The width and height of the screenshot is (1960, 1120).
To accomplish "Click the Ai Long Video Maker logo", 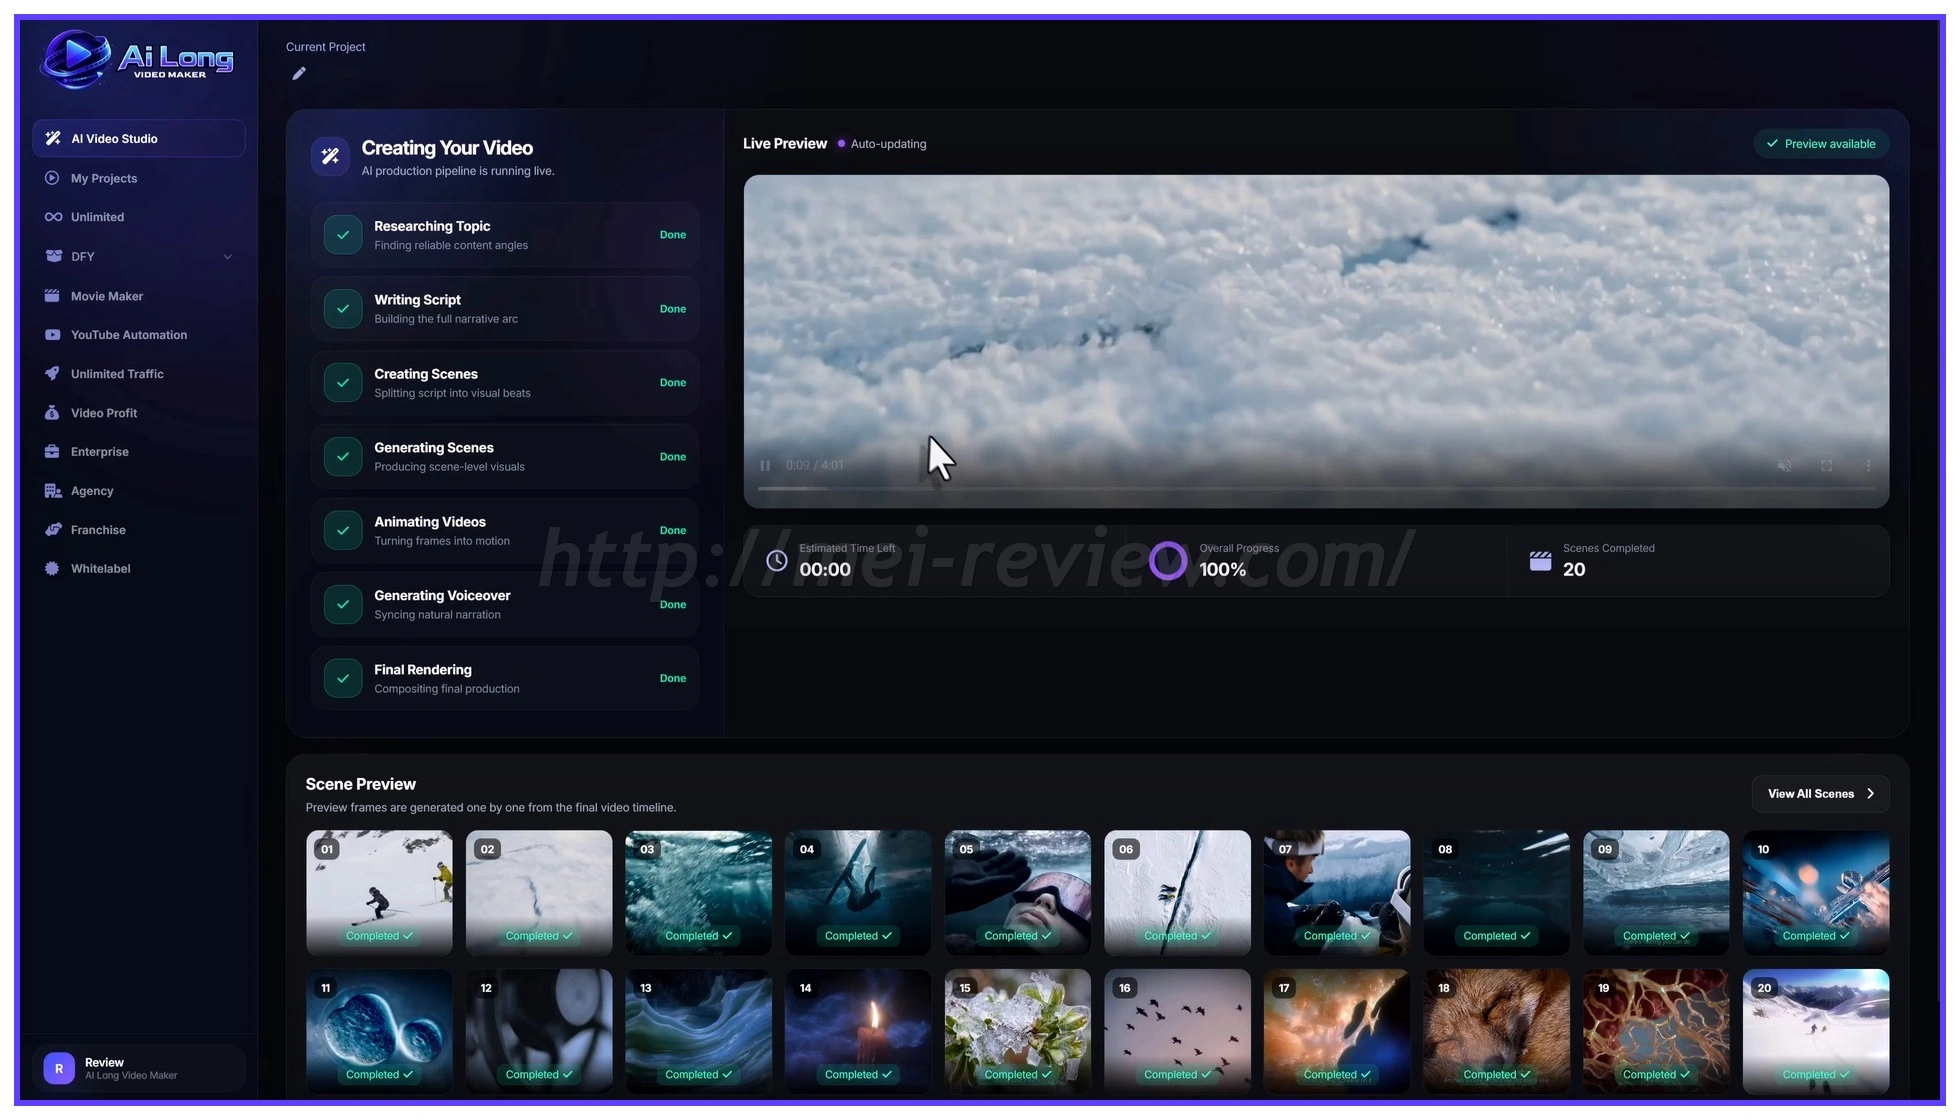I will 137,59.
